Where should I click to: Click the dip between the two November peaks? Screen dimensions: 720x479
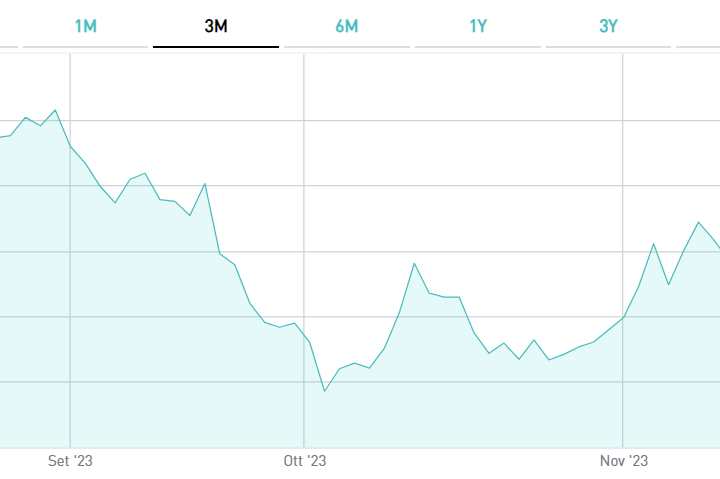pyautogui.click(x=668, y=285)
